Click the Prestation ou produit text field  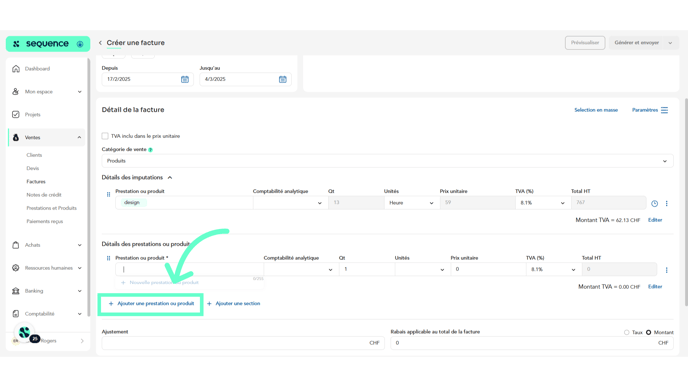[190, 269]
